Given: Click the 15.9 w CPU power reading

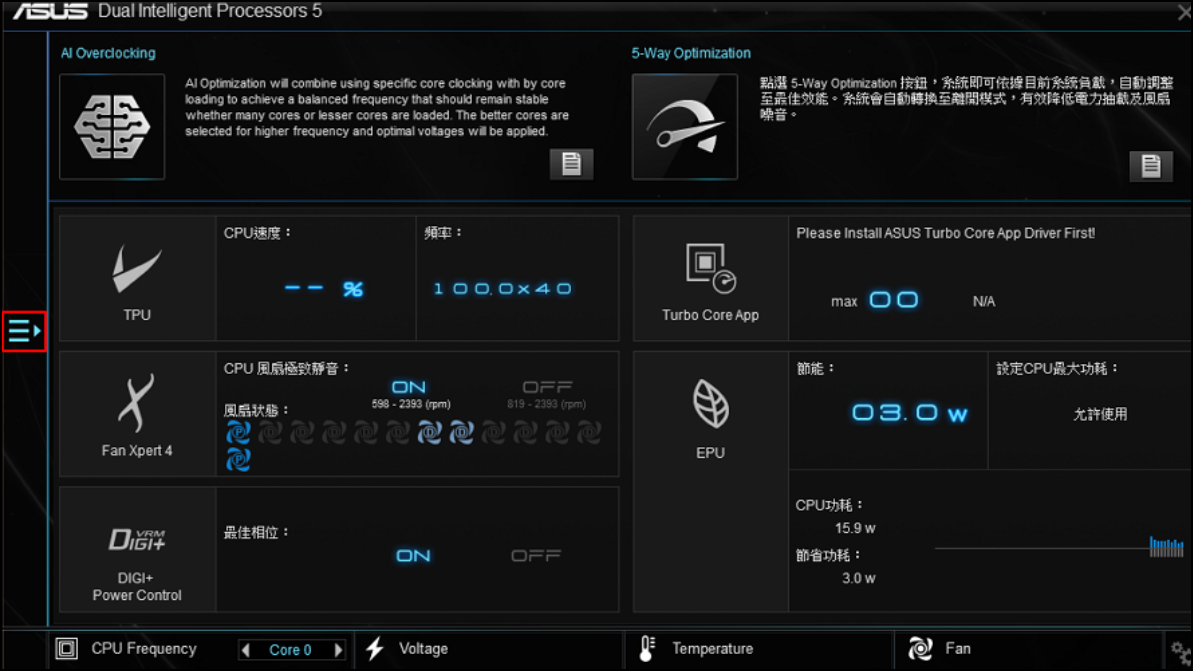Looking at the screenshot, I should [x=855, y=528].
